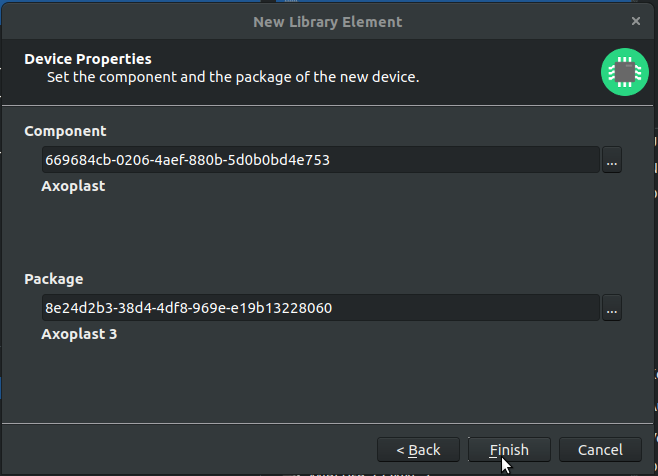Click the Package section label
Viewport: 658px width, 476px height.
point(54,279)
